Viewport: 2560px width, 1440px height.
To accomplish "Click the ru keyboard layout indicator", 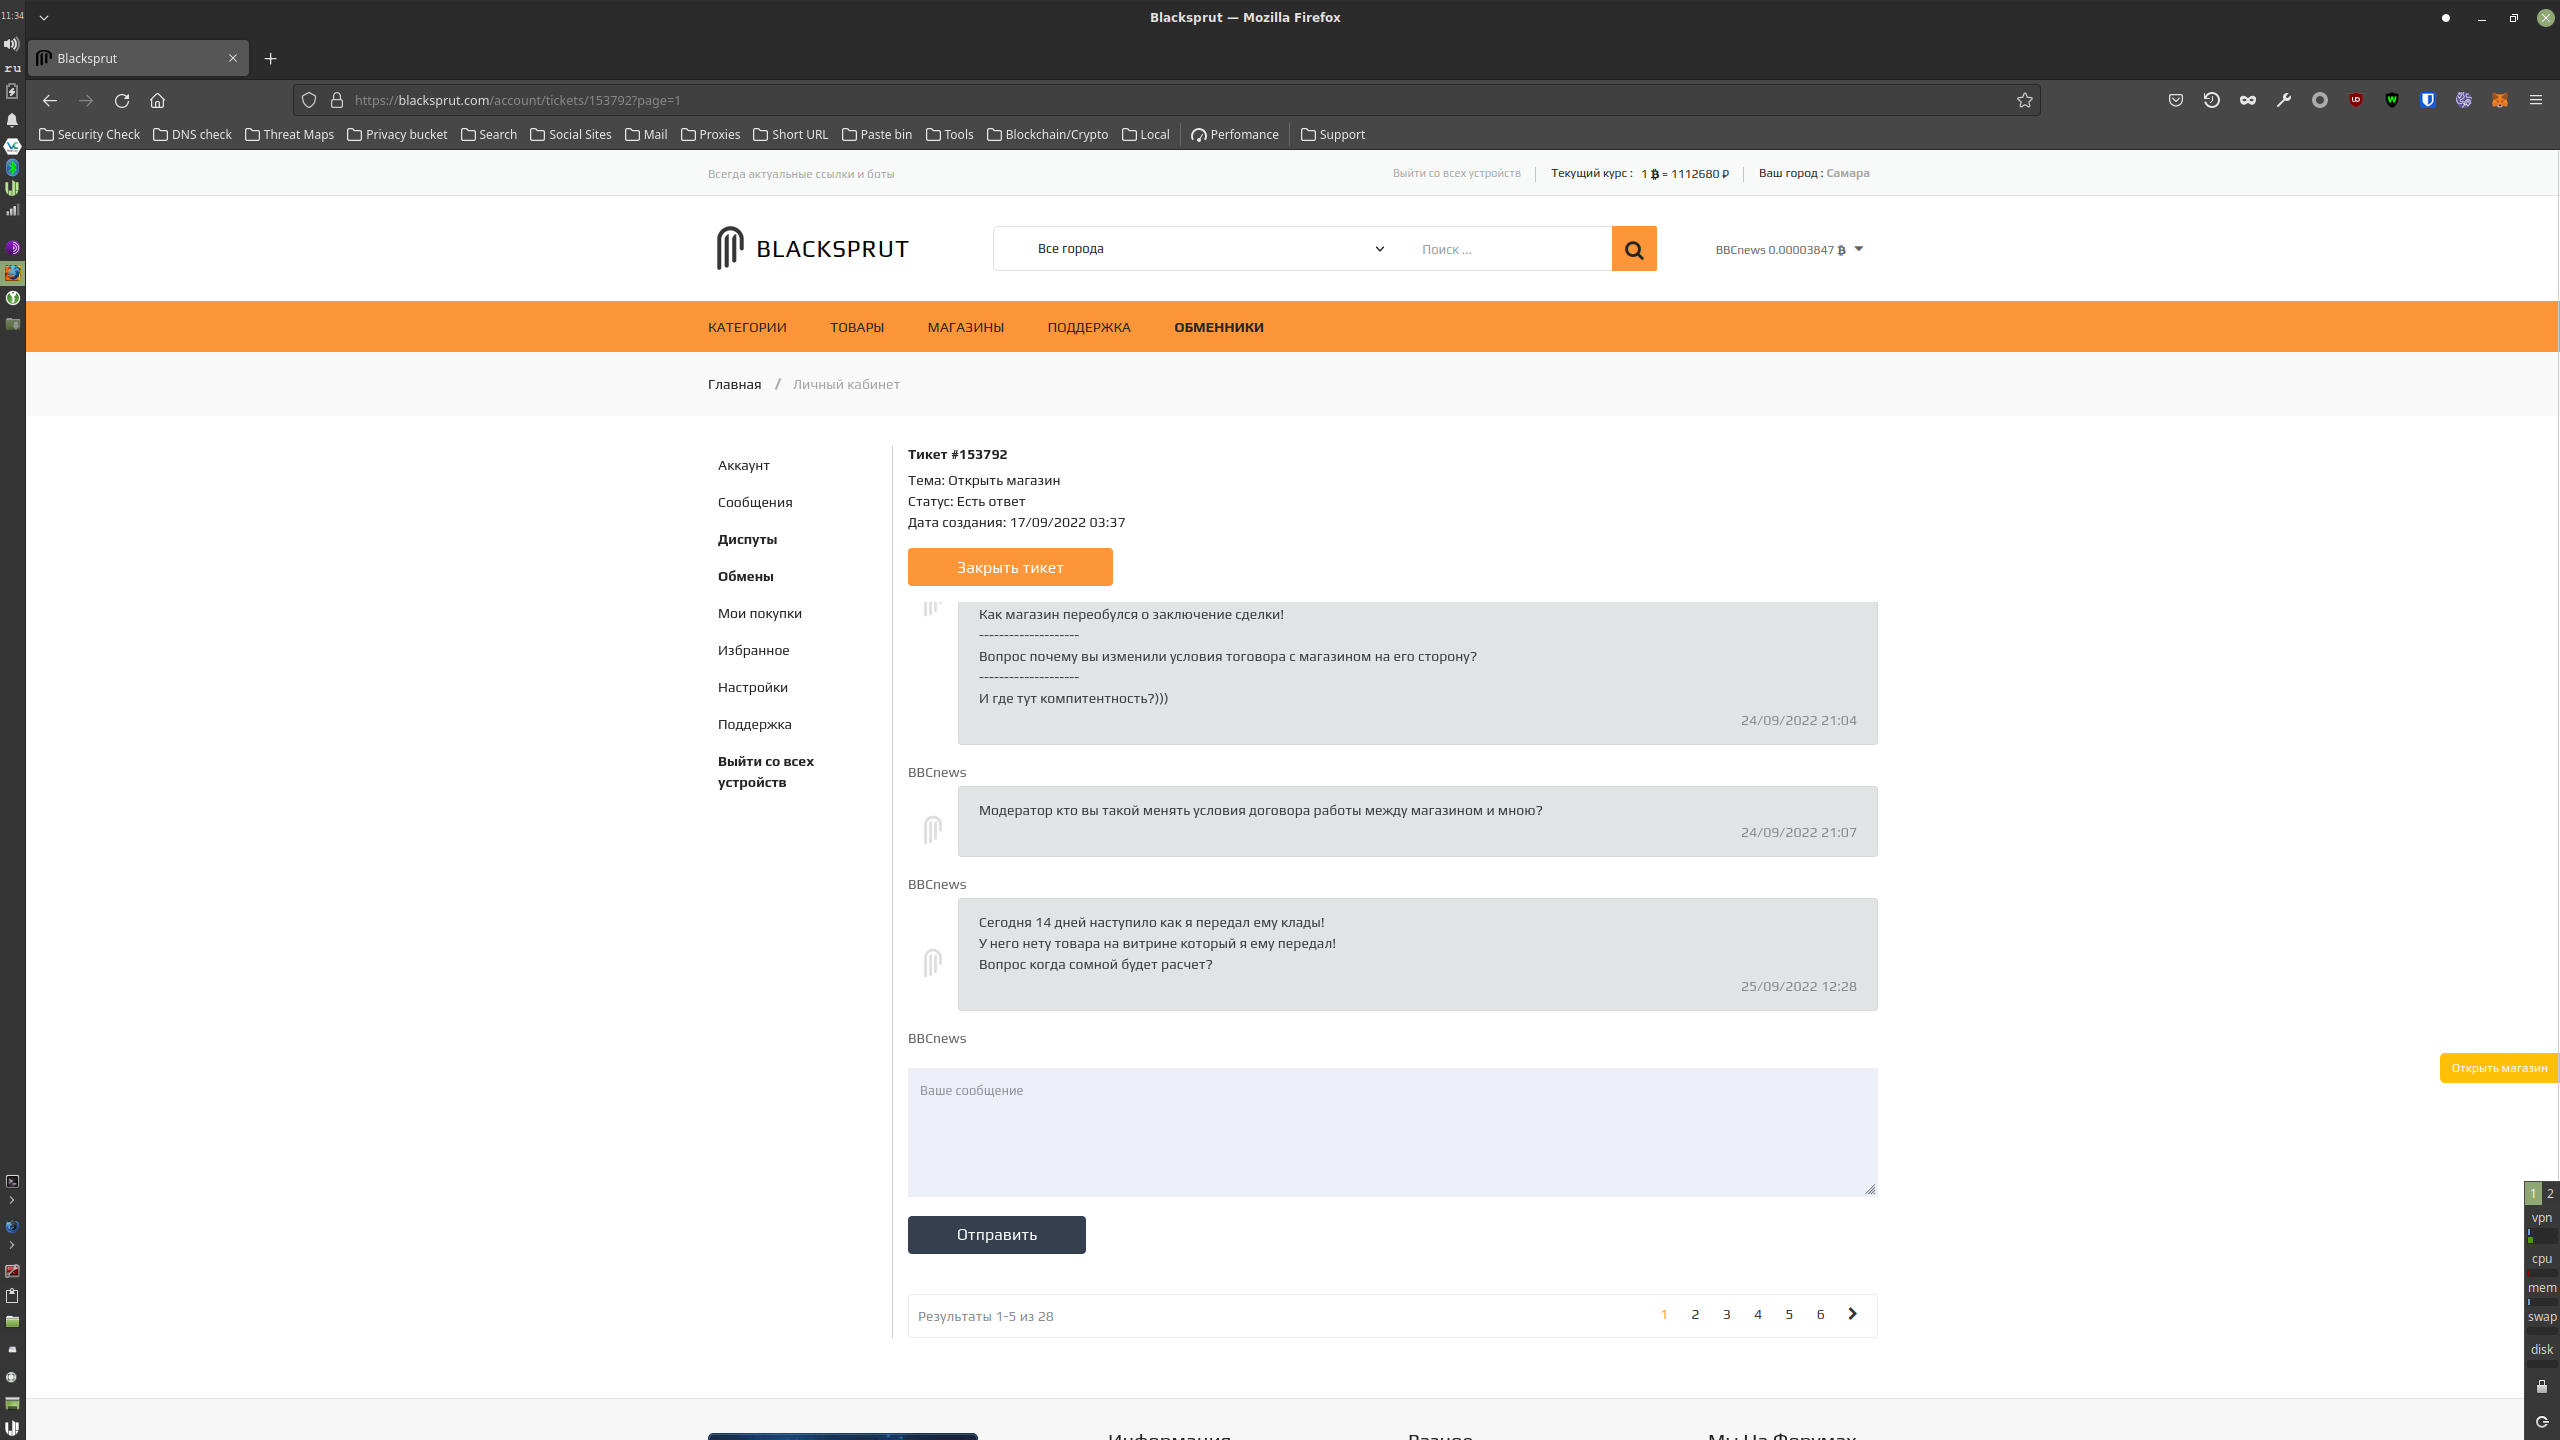I will click(x=12, y=68).
